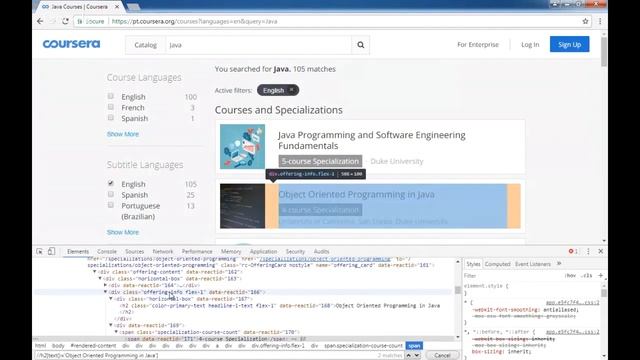Image resolution: width=640 pixels, height=360 pixels.
Task: Check the Spanish subtitle language box
Action: (x=111, y=194)
